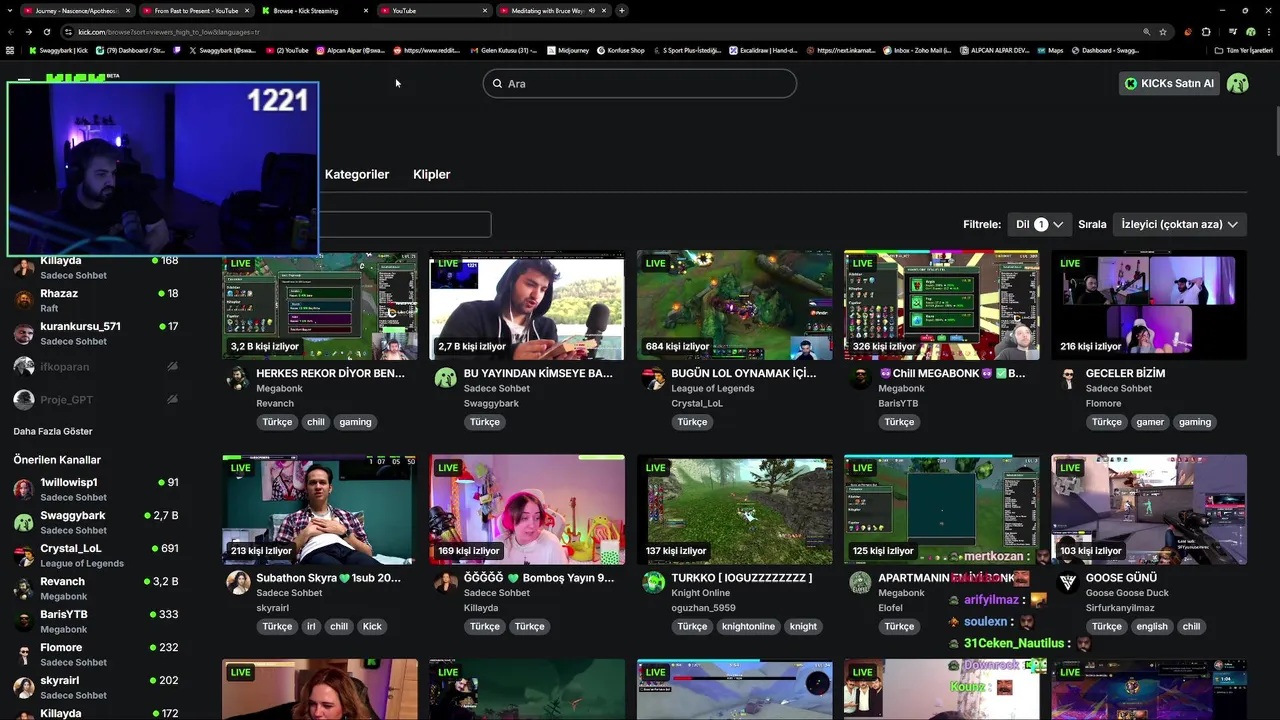Click gamer tag under GECELER BİZİM
This screenshot has width=1280, height=720.
1150,422
